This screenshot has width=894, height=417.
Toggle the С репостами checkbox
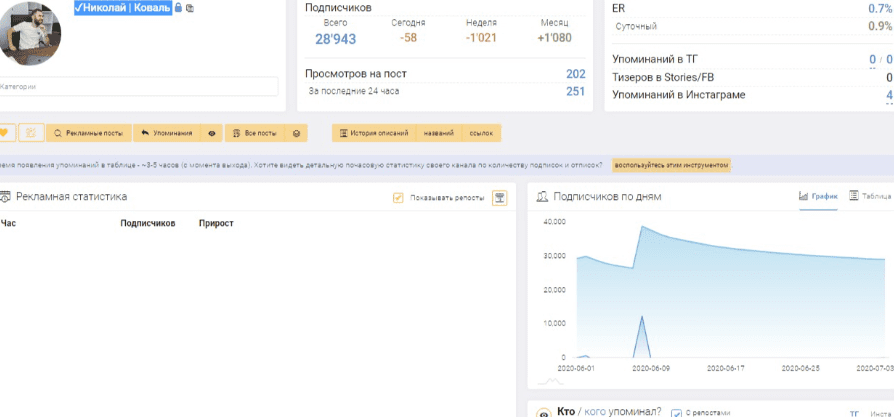676,413
